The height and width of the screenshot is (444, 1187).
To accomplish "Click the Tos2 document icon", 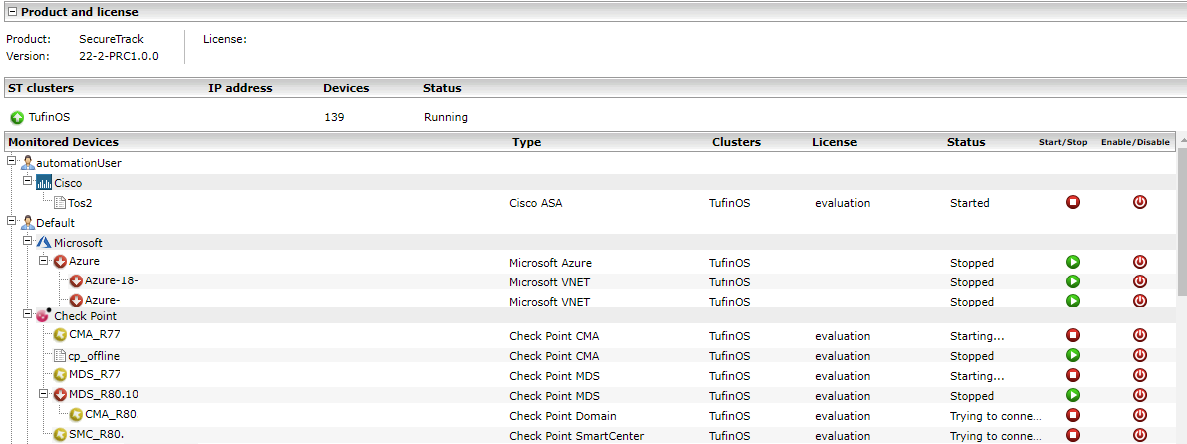I will [61, 203].
